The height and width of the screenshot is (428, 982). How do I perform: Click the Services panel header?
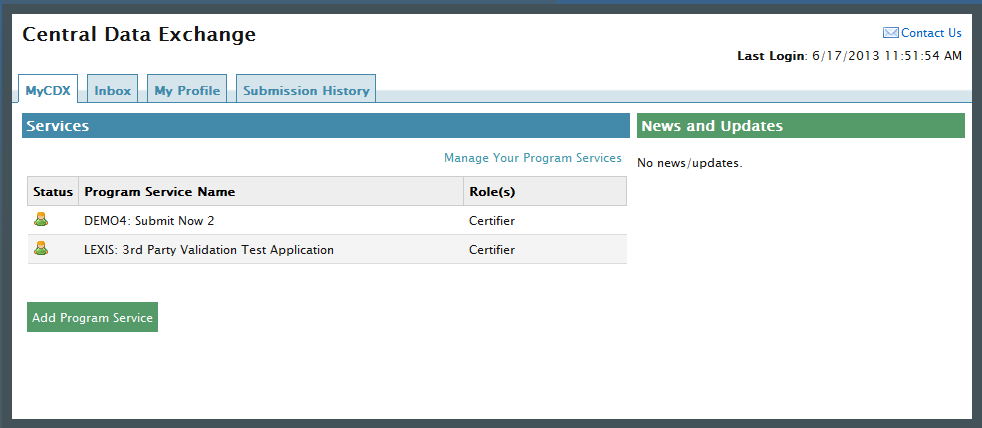pos(326,125)
